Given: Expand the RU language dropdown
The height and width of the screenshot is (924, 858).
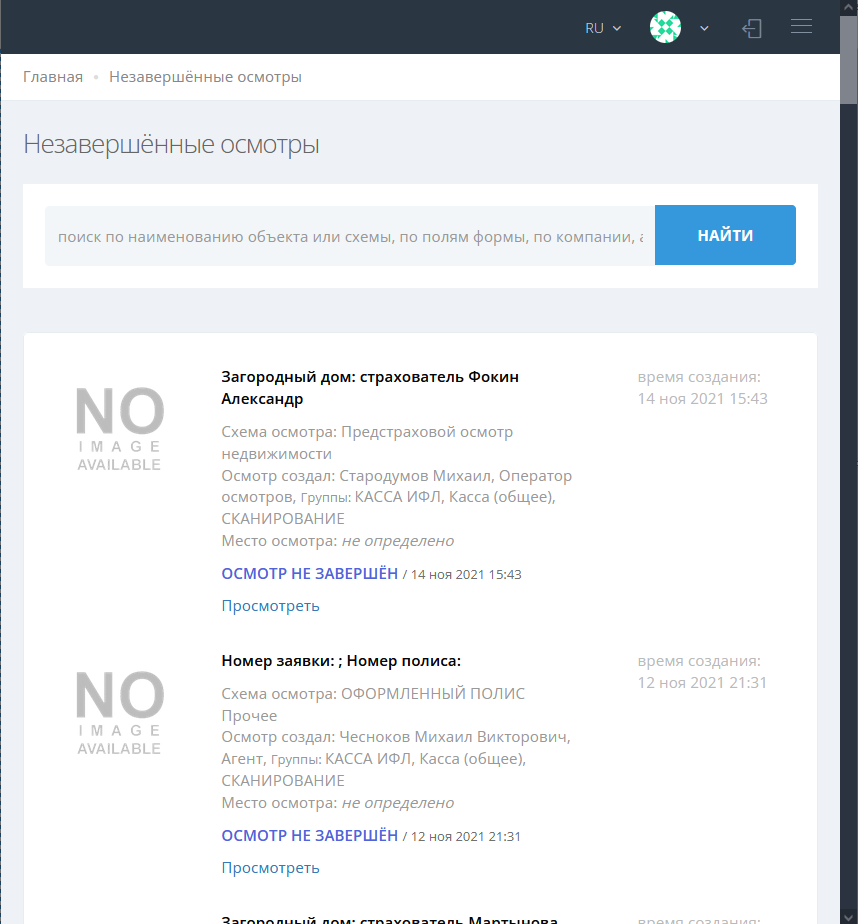Looking at the screenshot, I should (603, 28).
